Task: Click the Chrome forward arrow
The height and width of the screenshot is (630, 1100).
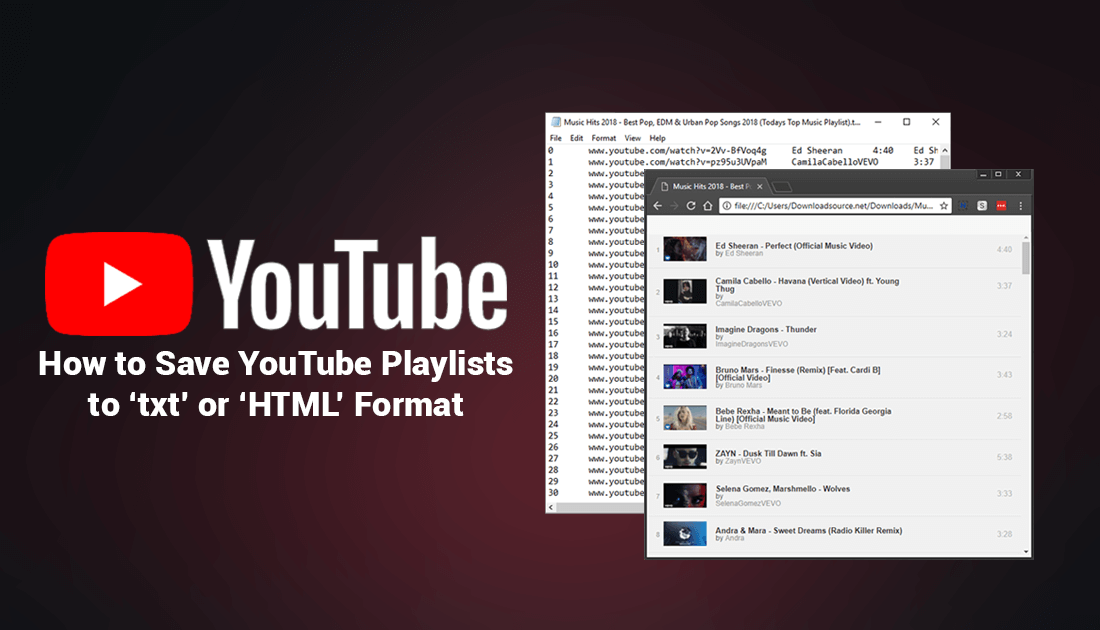Action: [674, 206]
